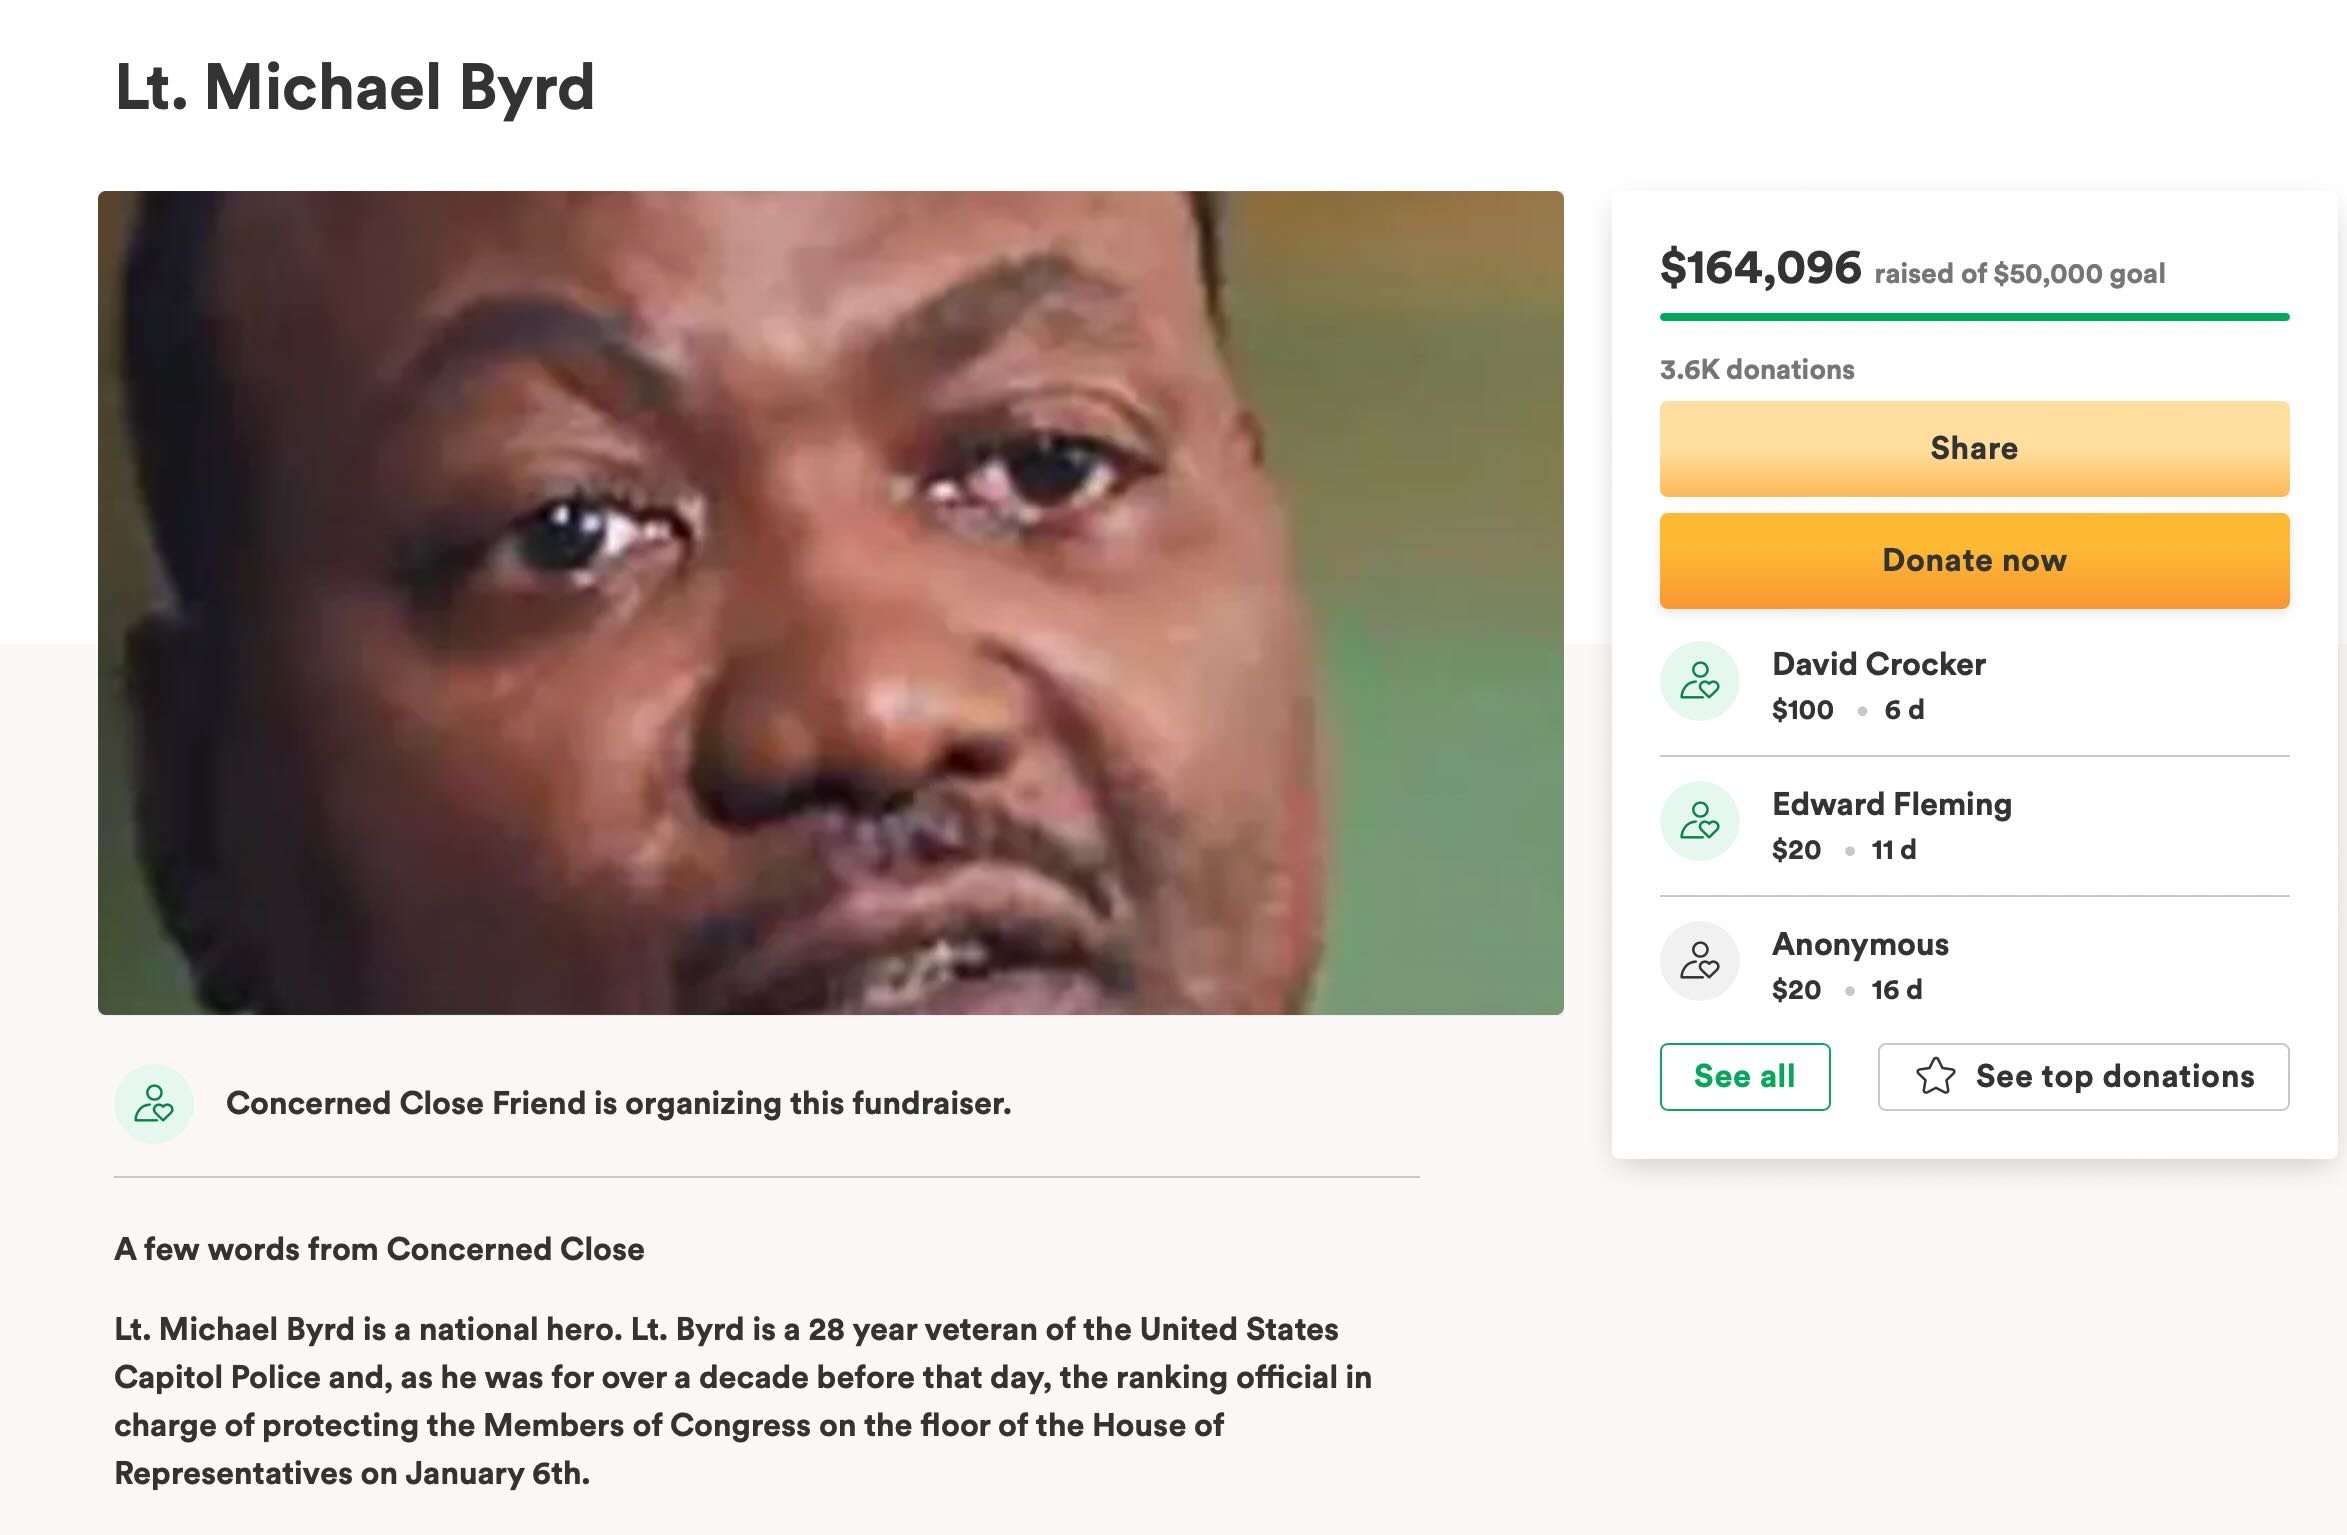
Task: Click David Crocker's donor avatar icon
Action: 1699,681
